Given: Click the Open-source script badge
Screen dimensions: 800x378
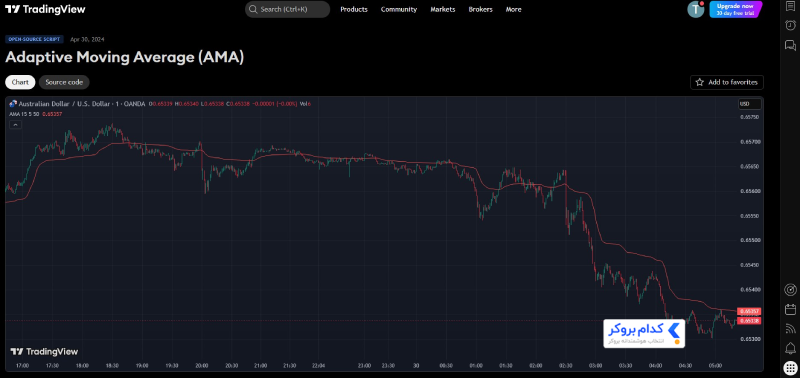Looking at the screenshot, I should (34, 39).
